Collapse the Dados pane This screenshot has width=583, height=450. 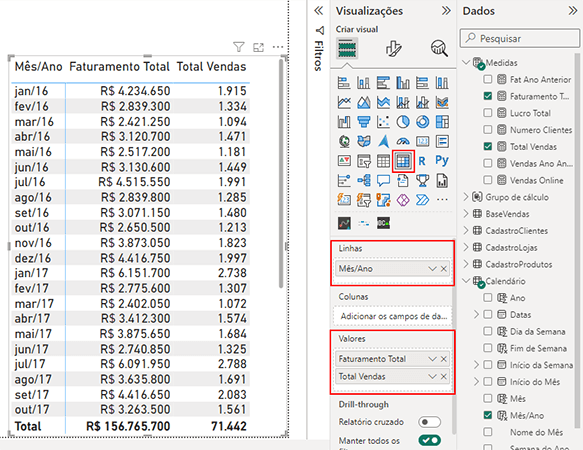(x=573, y=11)
